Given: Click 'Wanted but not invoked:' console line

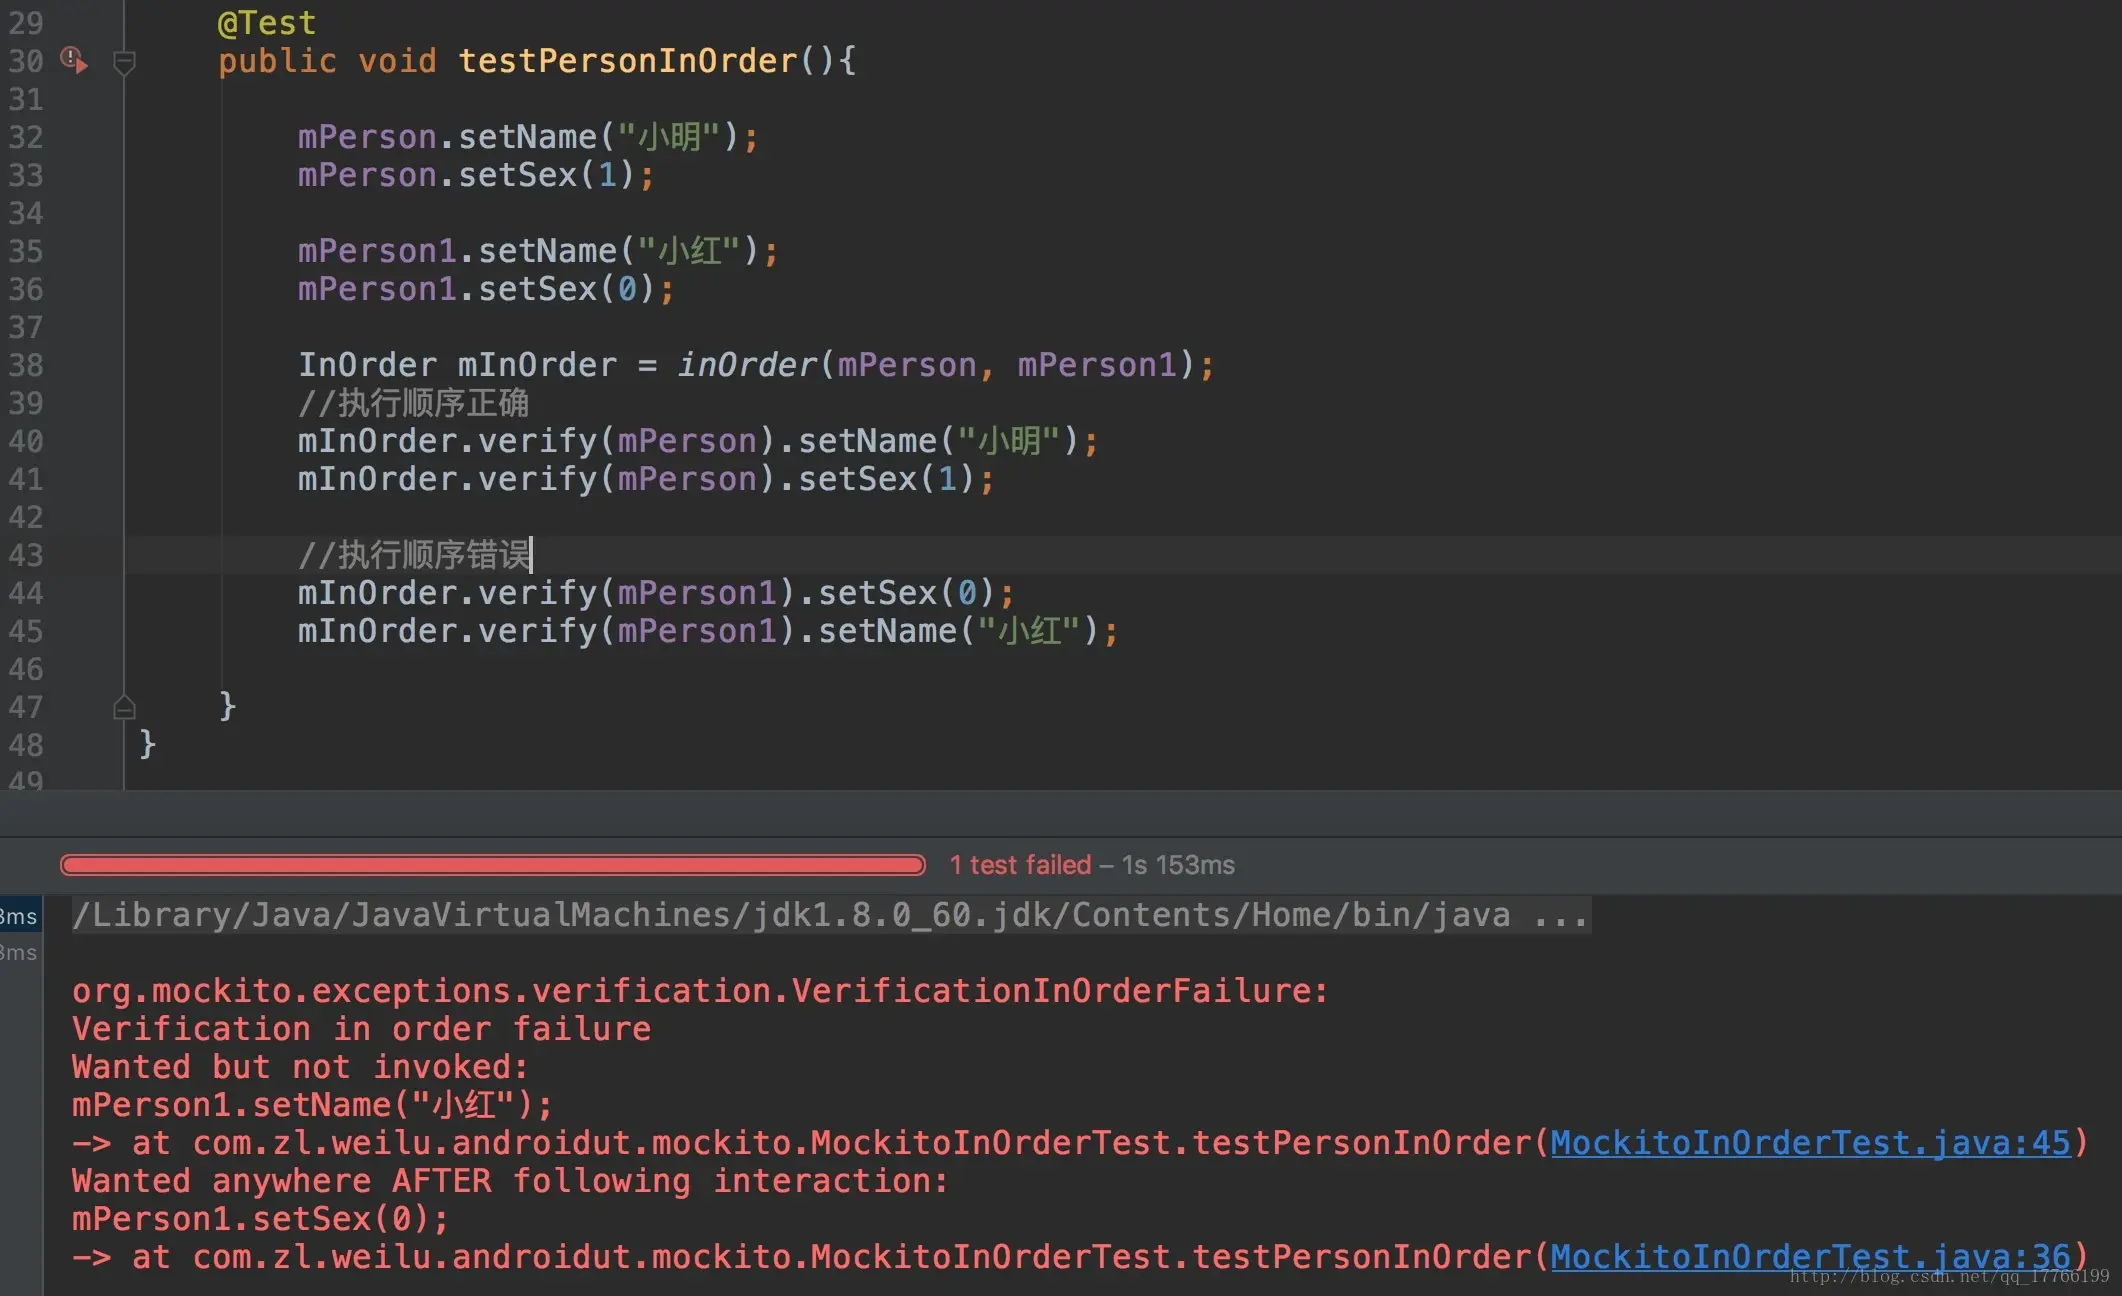Looking at the screenshot, I should click(300, 1067).
